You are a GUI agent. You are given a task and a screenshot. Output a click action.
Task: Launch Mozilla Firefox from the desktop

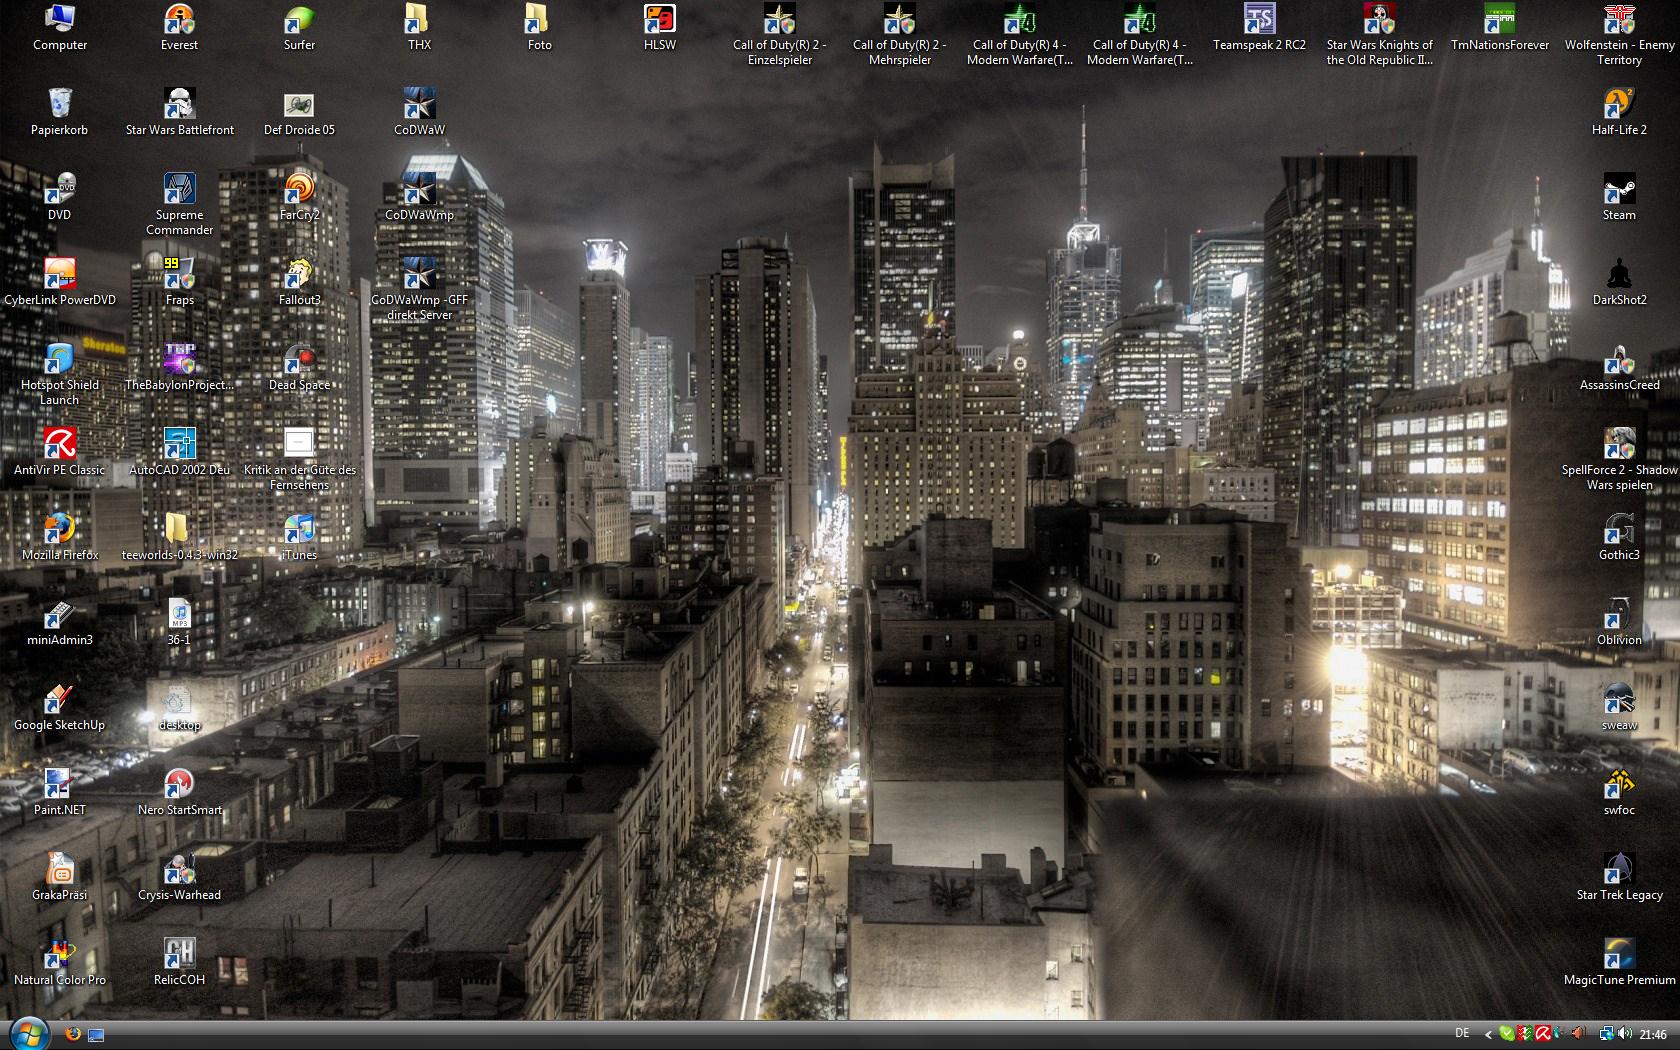60,530
